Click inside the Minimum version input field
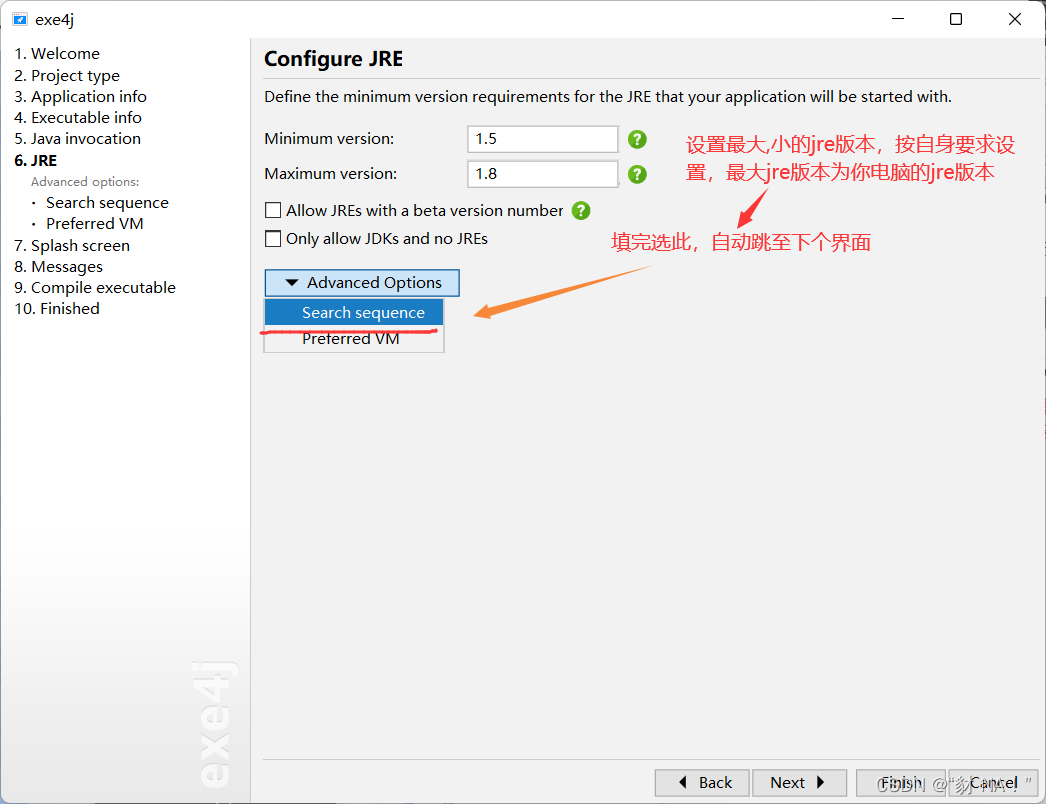The width and height of the screenshot is (1046, 804). 542,139
